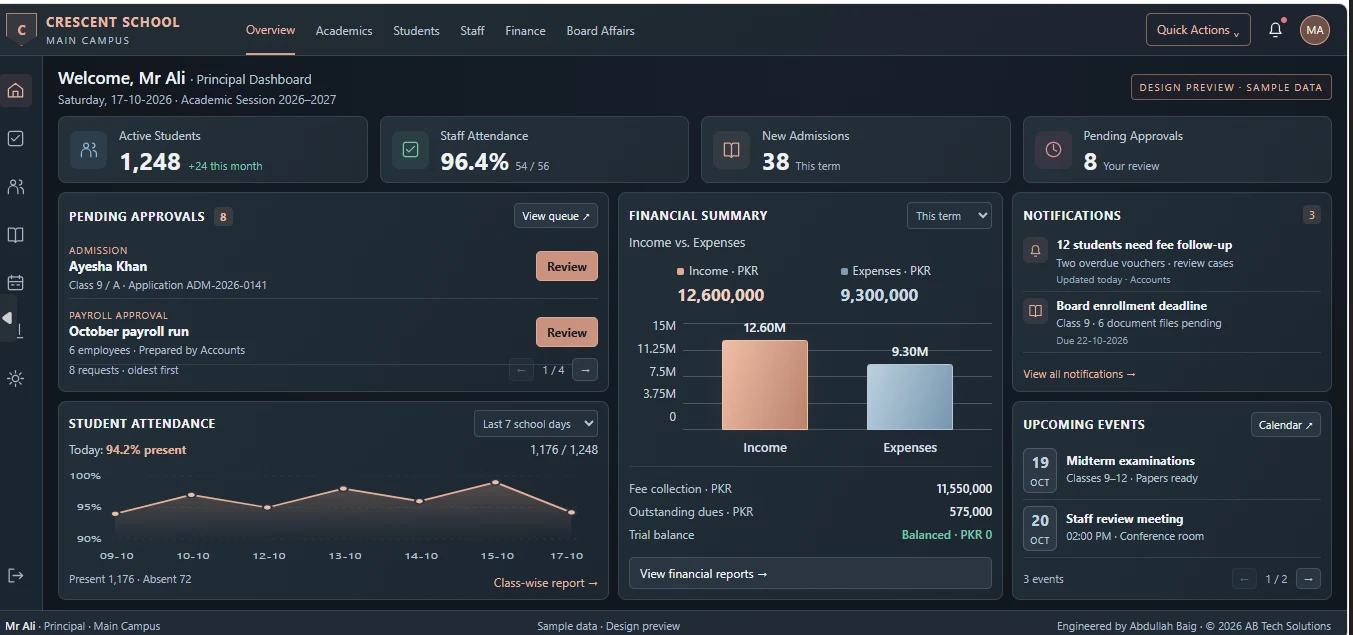Open the book icon in sidebar
This screenshot has height=635, width=1353.
(15, 235)
